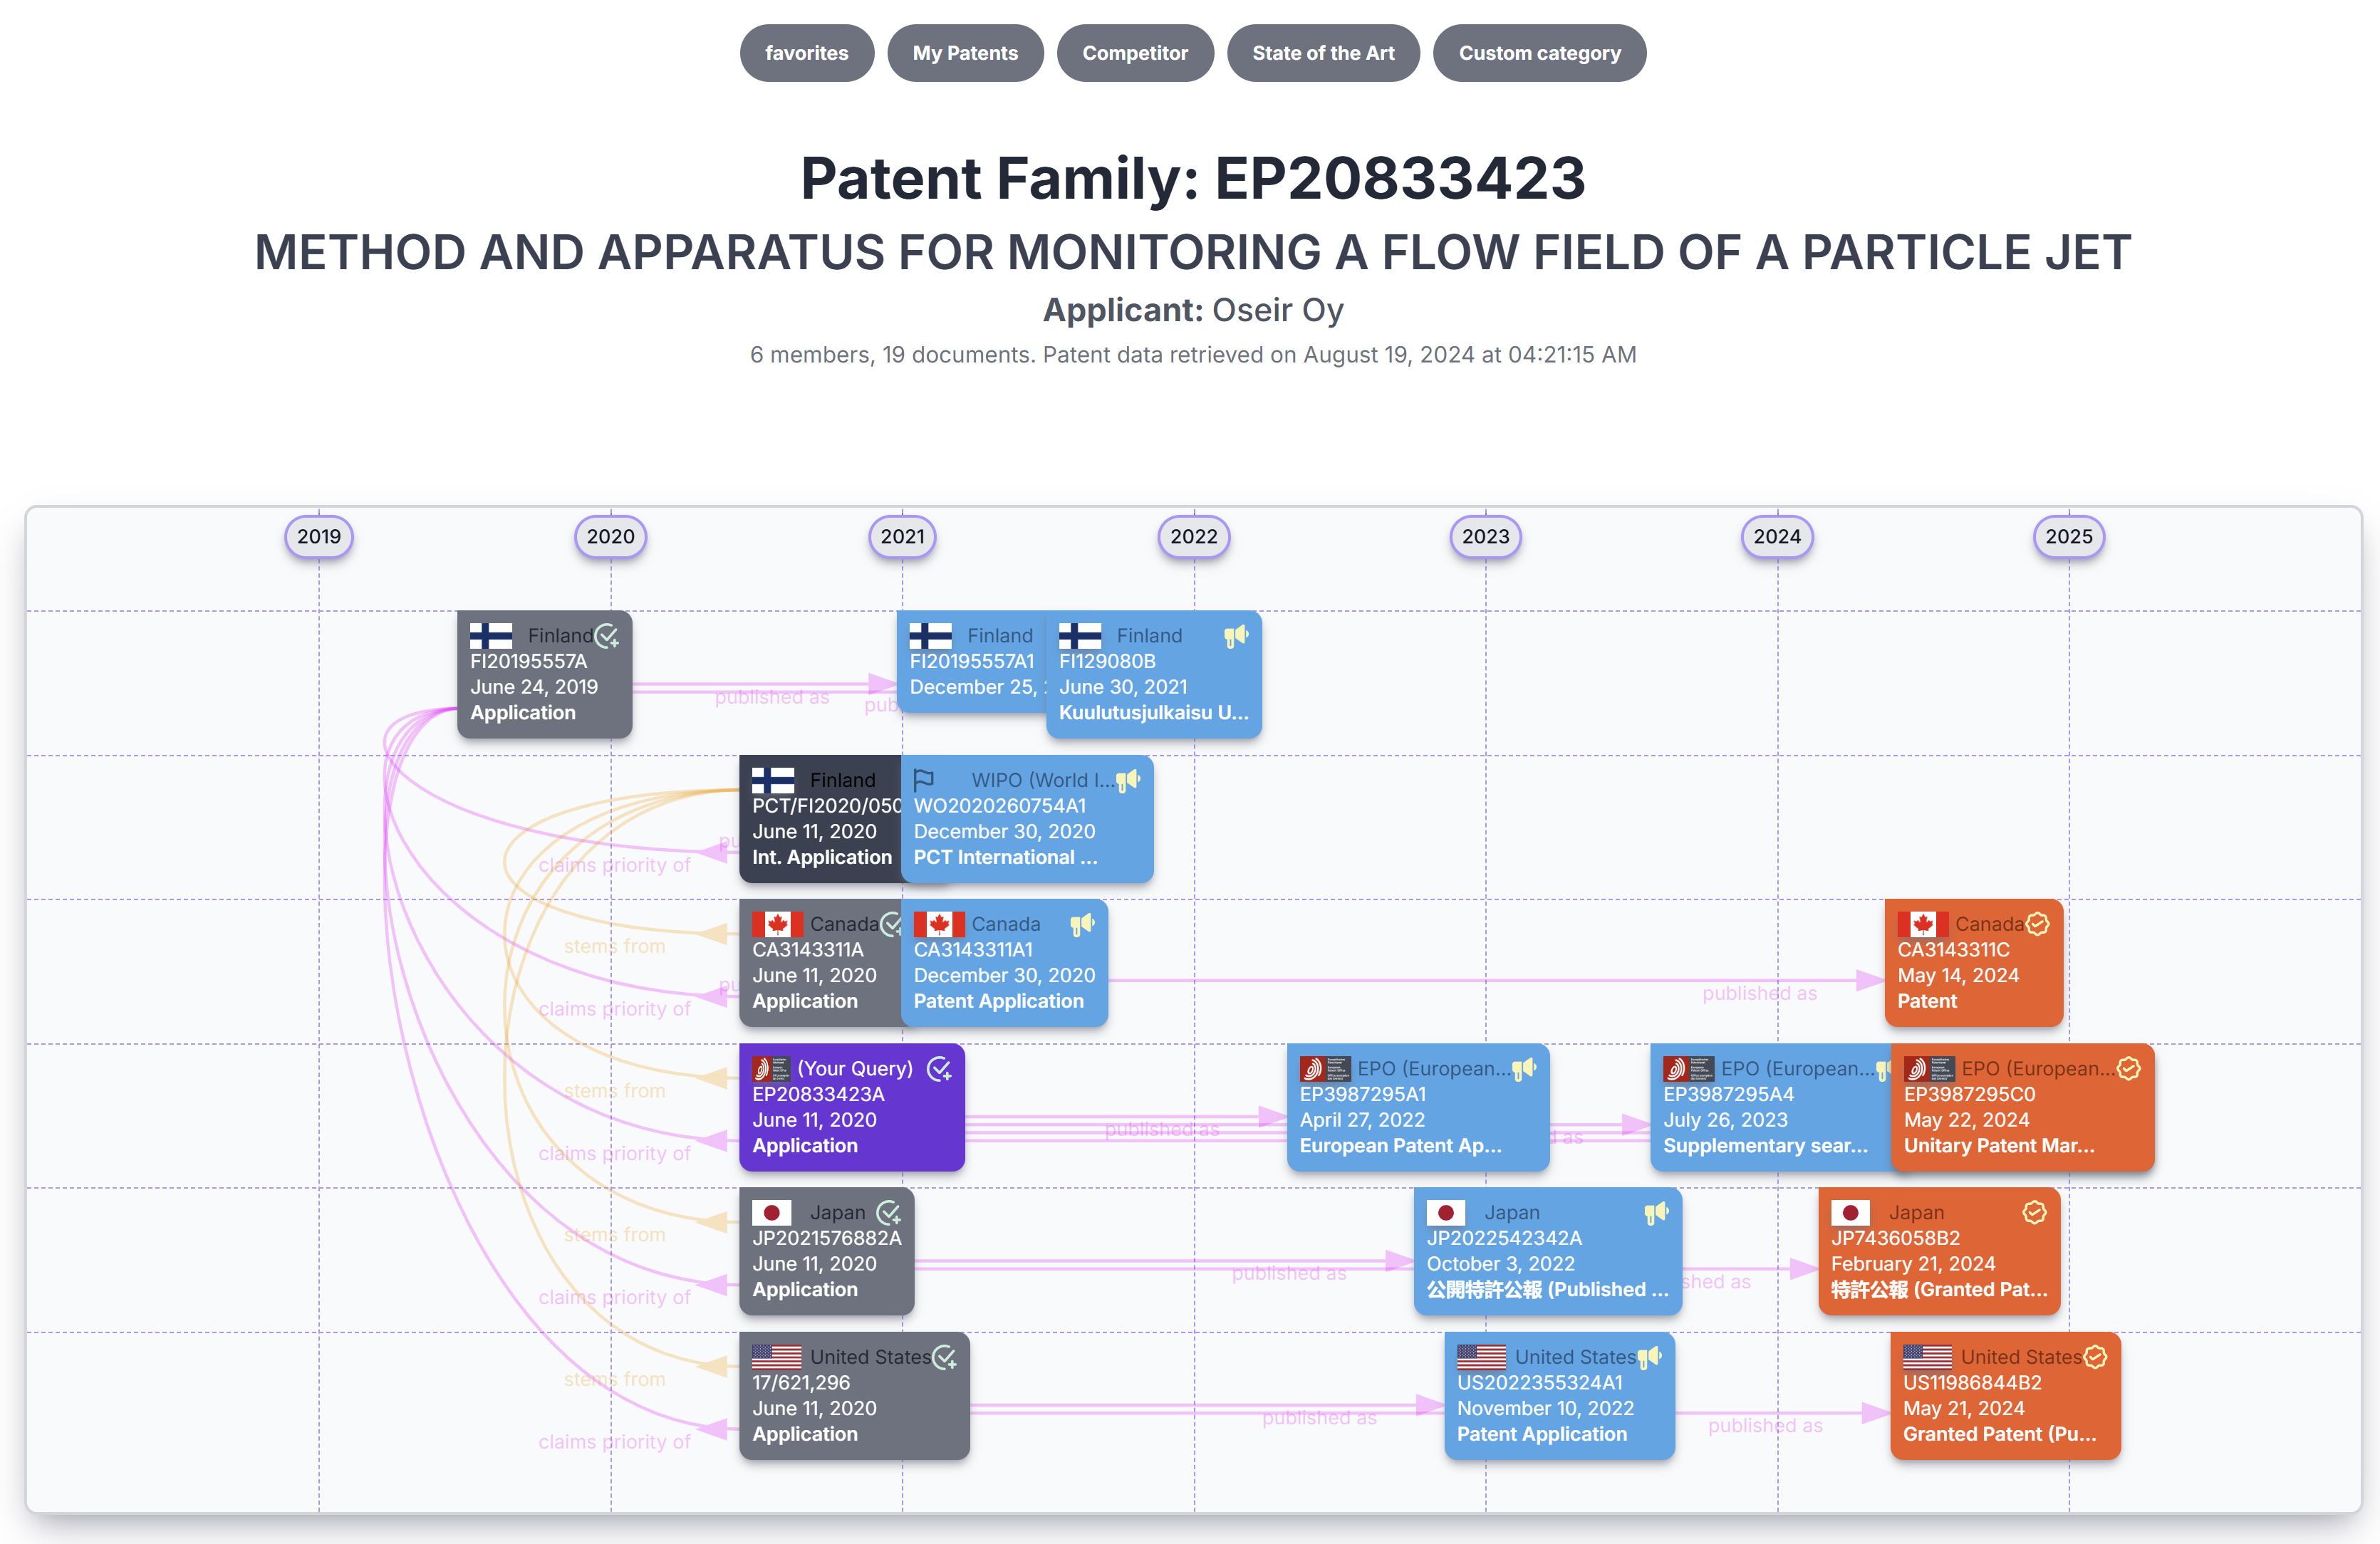Toggle the favorites category filter
Screen dimensions: 2380x1544
point(806,53)
